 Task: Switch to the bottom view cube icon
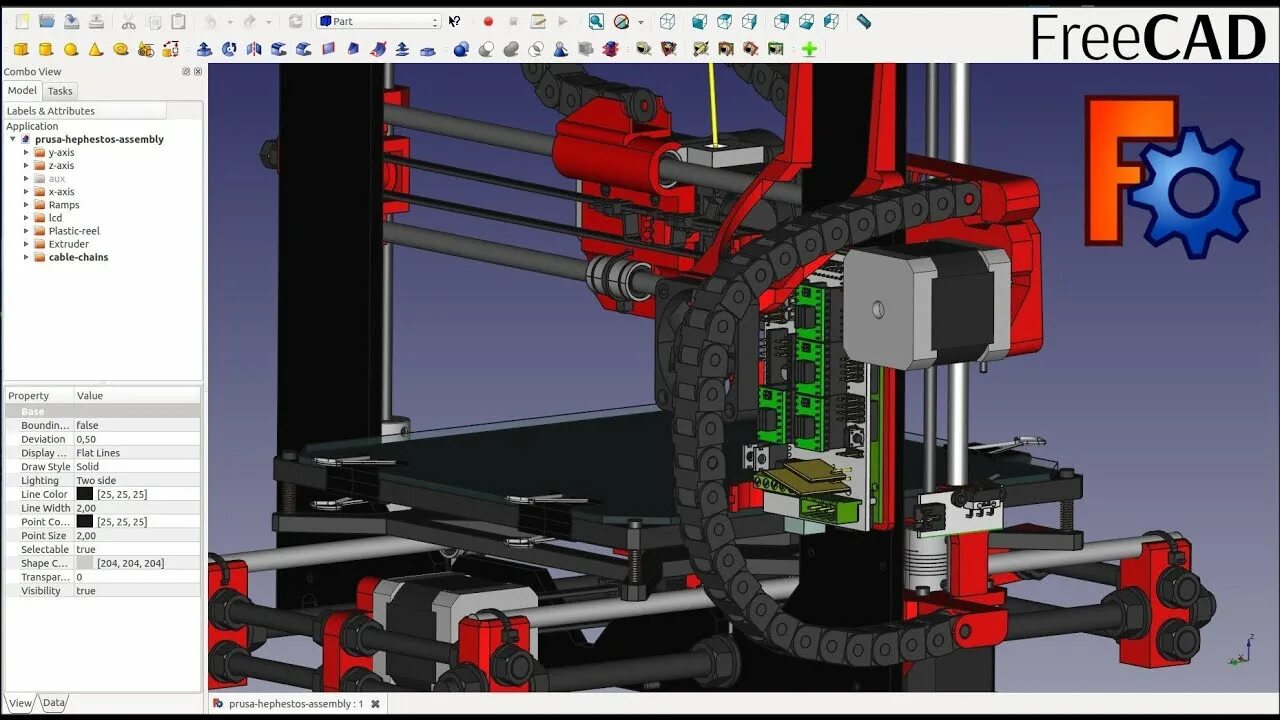pyautogui.click(x=806, y=21)
